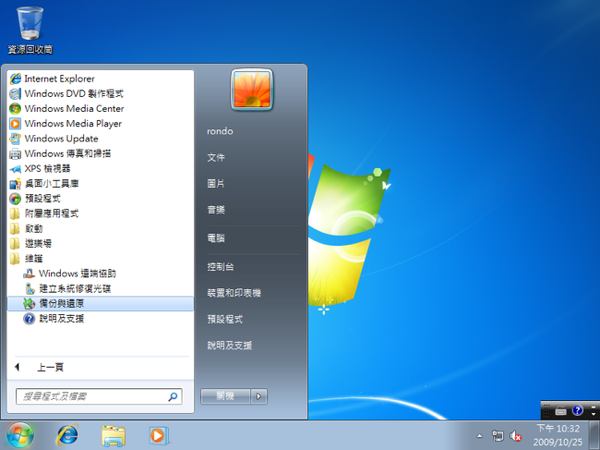
Task: Click the search magnifier icon
Action: (173, 397)
